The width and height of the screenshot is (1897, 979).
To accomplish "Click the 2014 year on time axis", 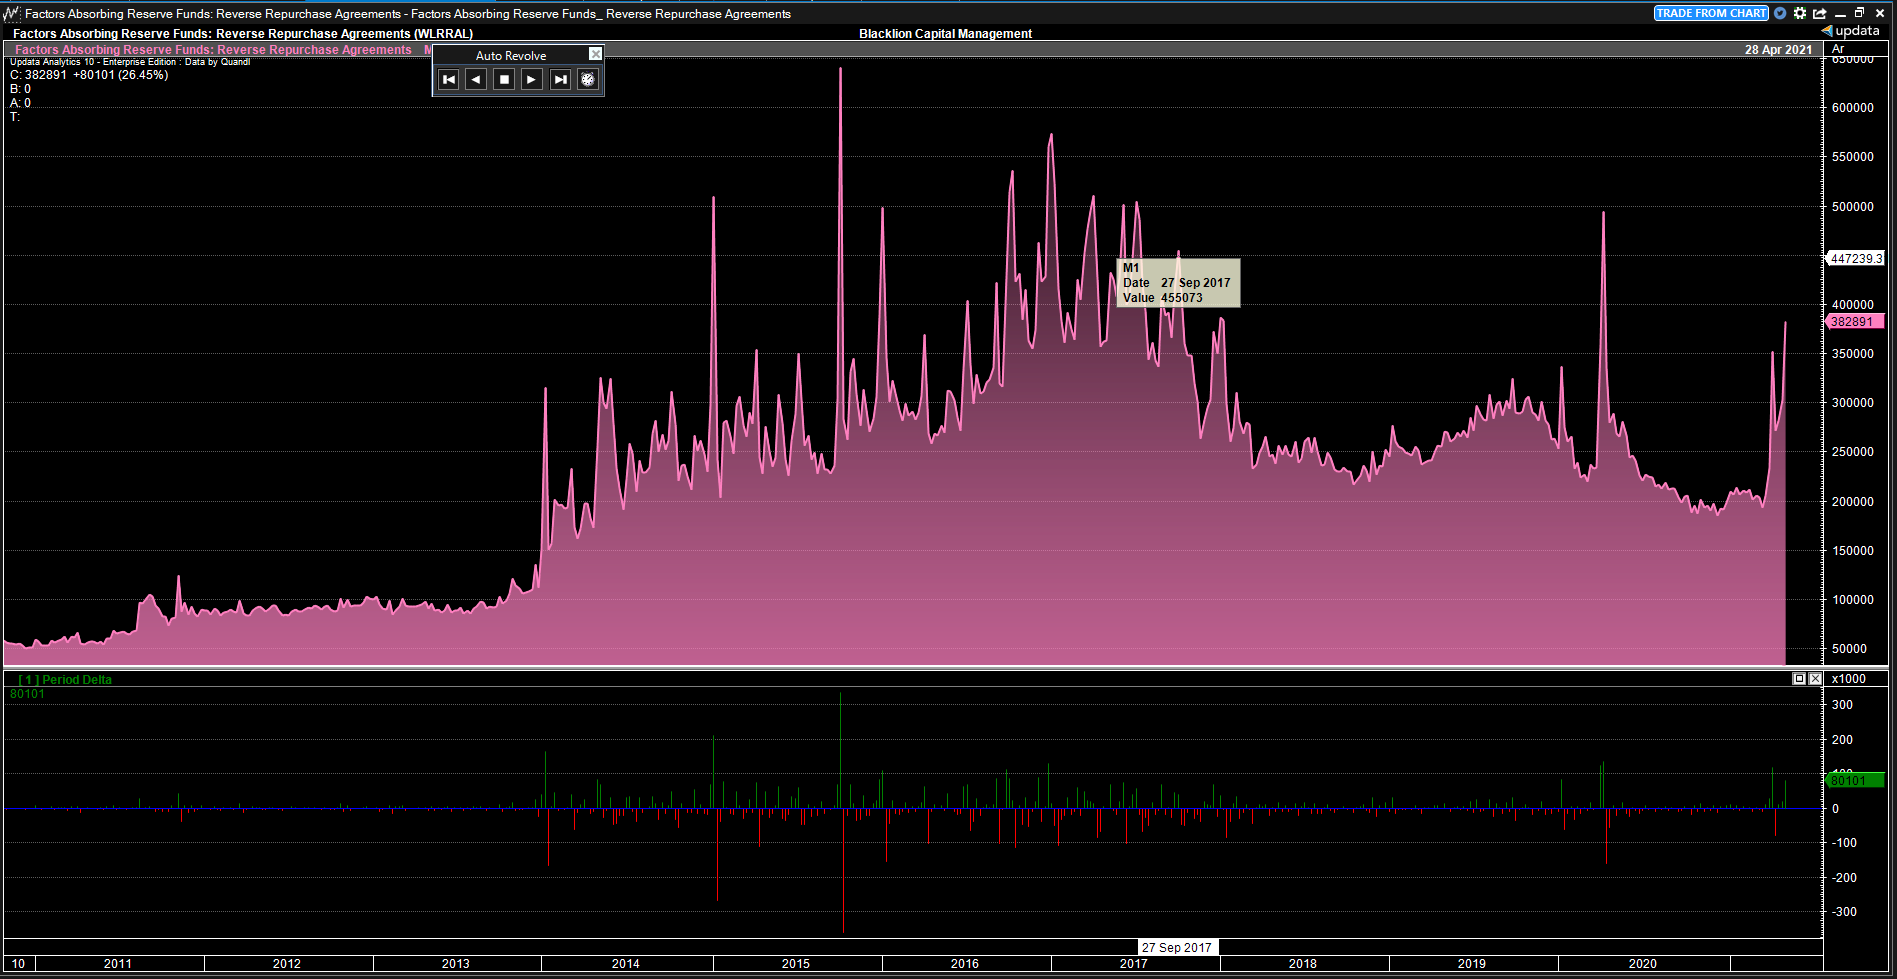I will [x=626, y=964].
